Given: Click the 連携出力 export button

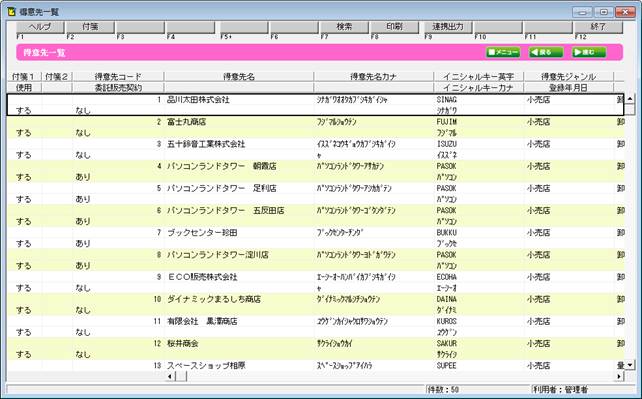Looking at the screenshot, I should point(448,27).
